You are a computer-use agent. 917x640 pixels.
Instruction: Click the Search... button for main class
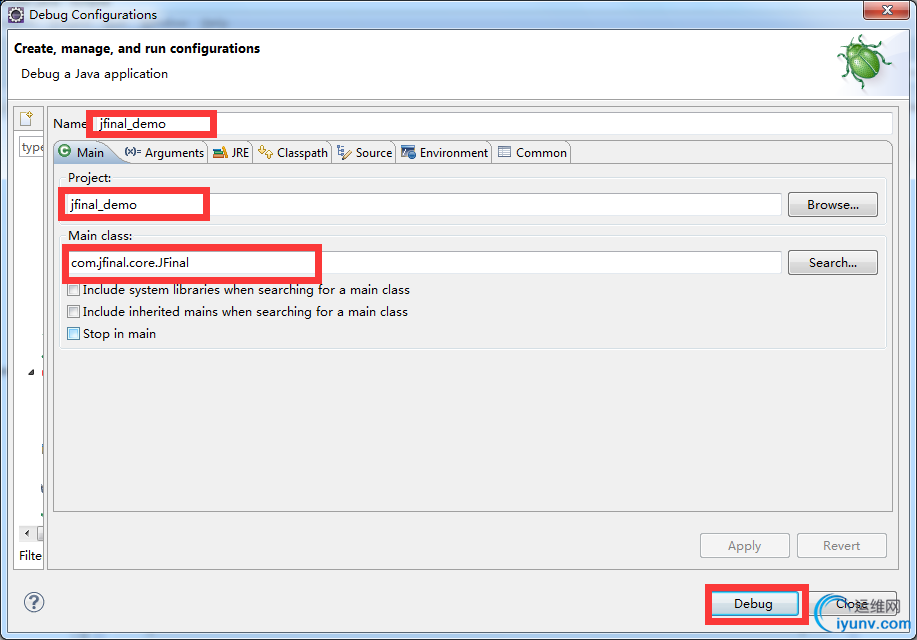pyautogui.click(x=833, y=263)
